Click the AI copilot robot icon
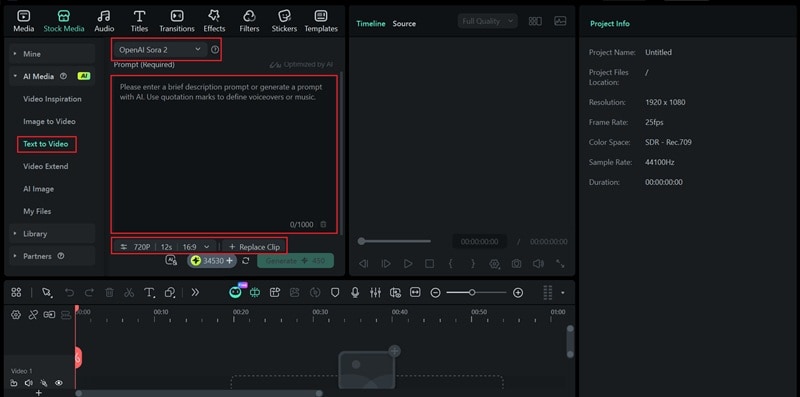The width and height of the screenshot is (800, 397). (x=235, y=292)
